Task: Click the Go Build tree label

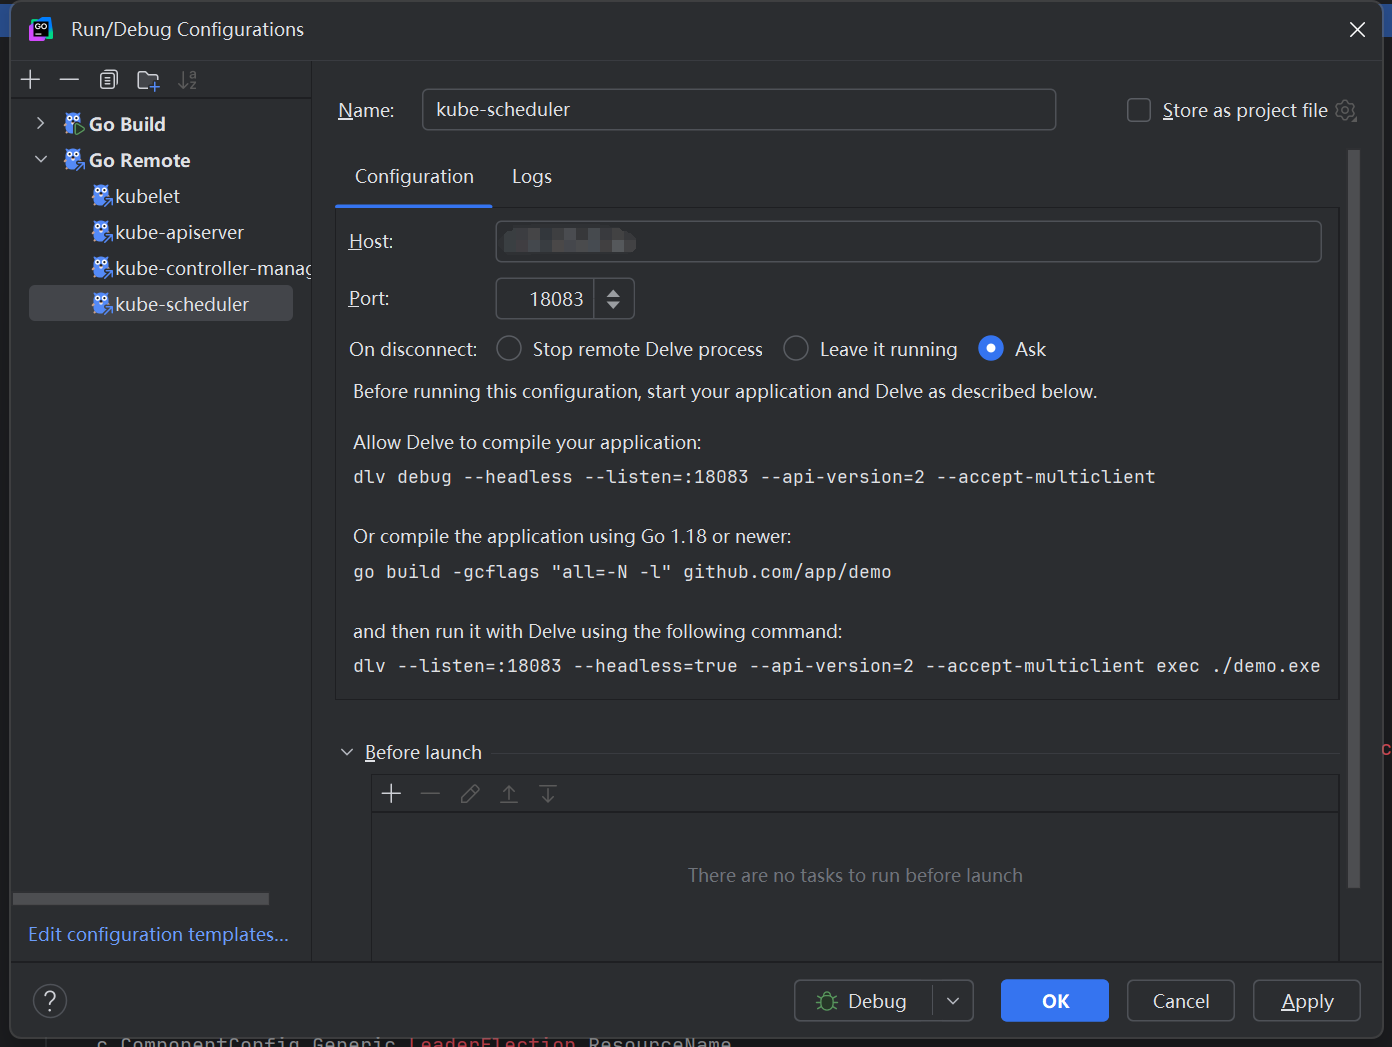Action: click(127, 124)
